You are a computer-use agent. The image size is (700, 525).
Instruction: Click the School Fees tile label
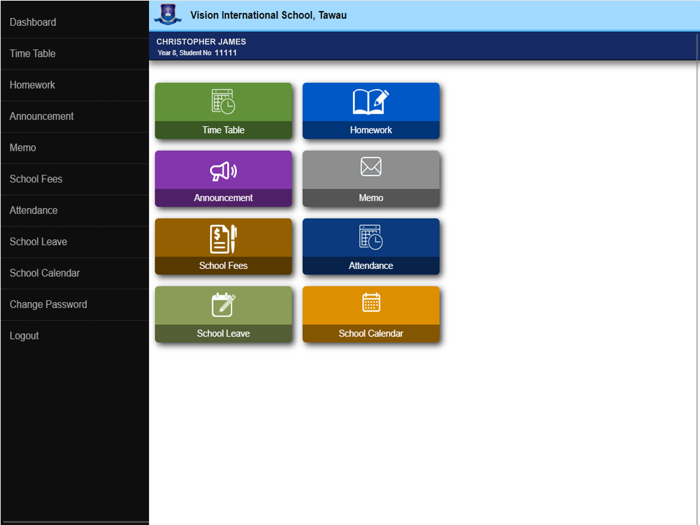[223, 266]
